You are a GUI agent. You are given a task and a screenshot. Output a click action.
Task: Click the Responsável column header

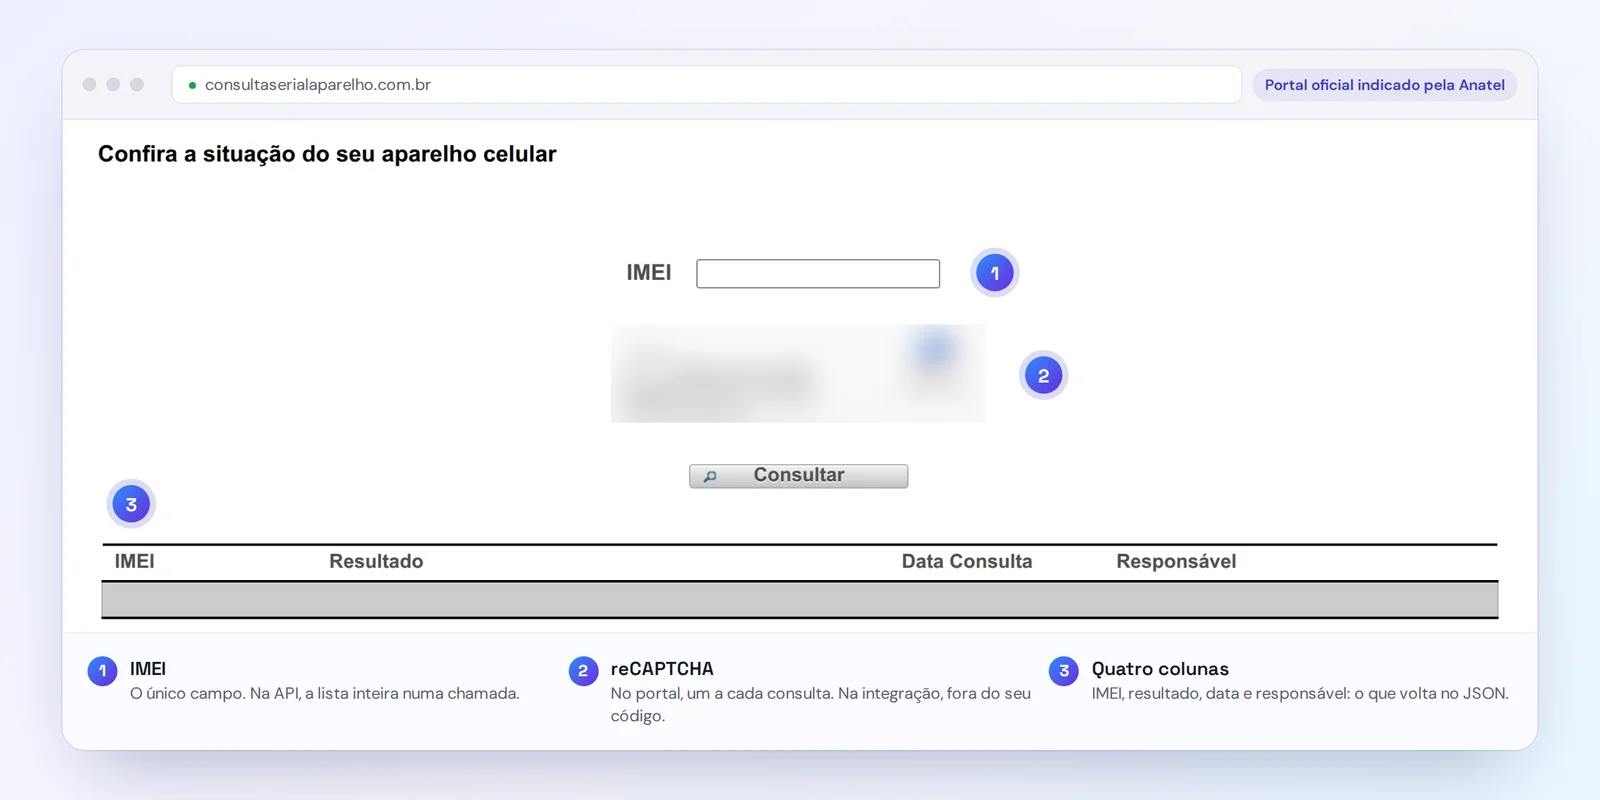point(1176,562)
